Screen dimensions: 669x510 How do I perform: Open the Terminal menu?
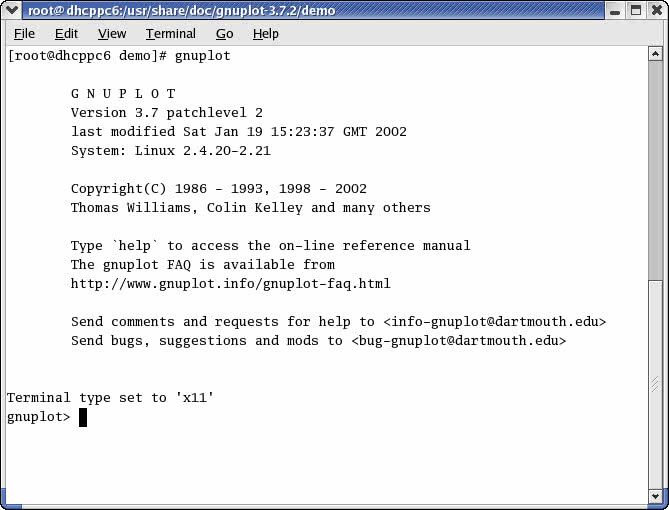tap(171, 34)
